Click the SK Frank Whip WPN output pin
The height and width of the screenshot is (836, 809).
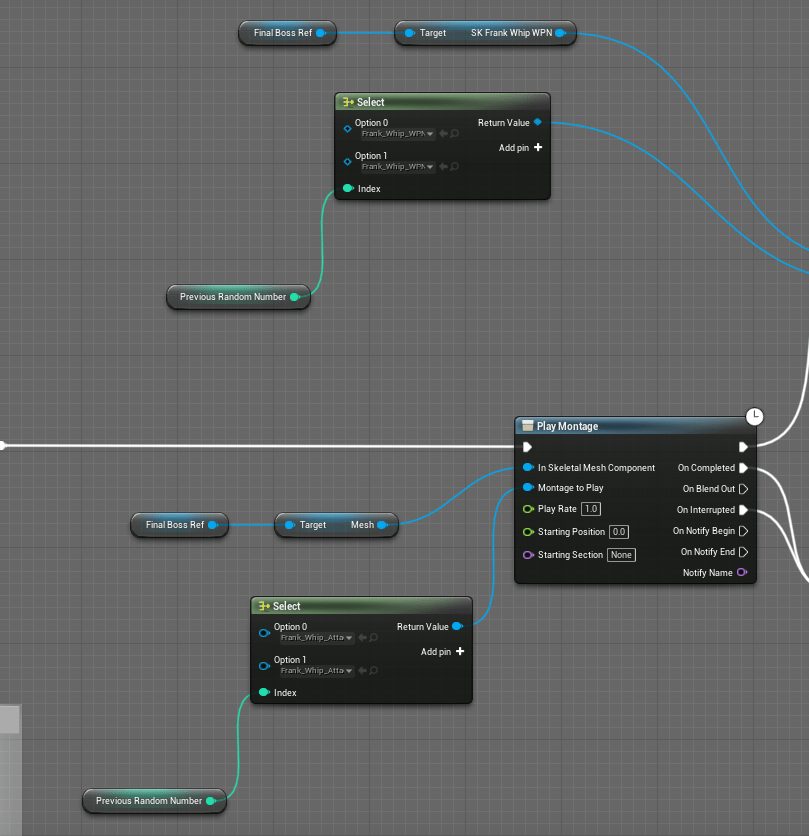coord(560,33)
